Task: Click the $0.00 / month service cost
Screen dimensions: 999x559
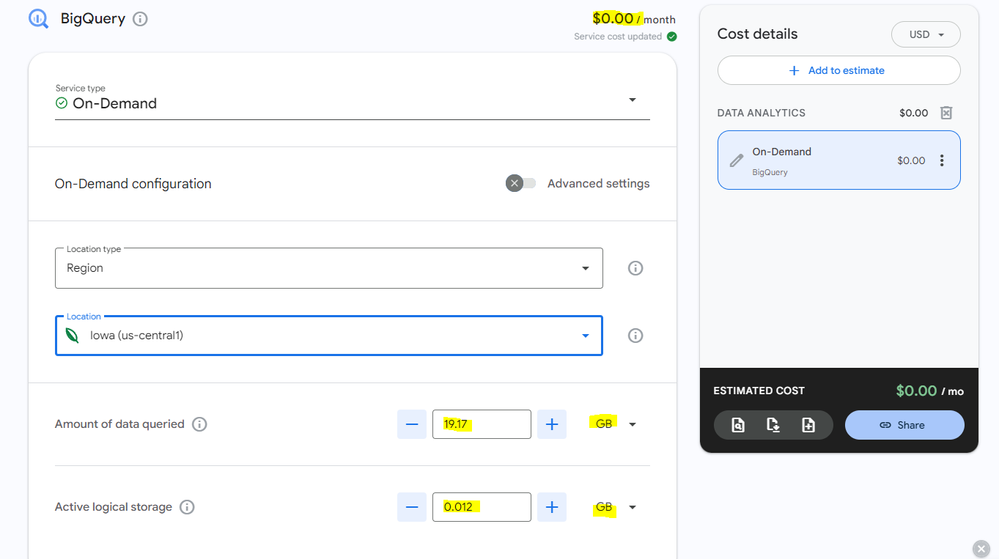Action: [634, 18]
